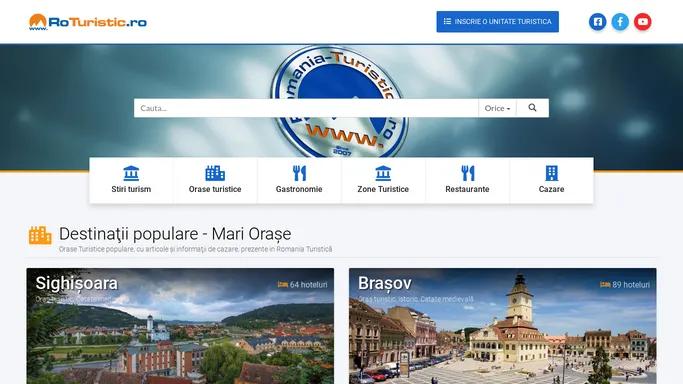Open the Gastronomie label

(x=299, y=189)
